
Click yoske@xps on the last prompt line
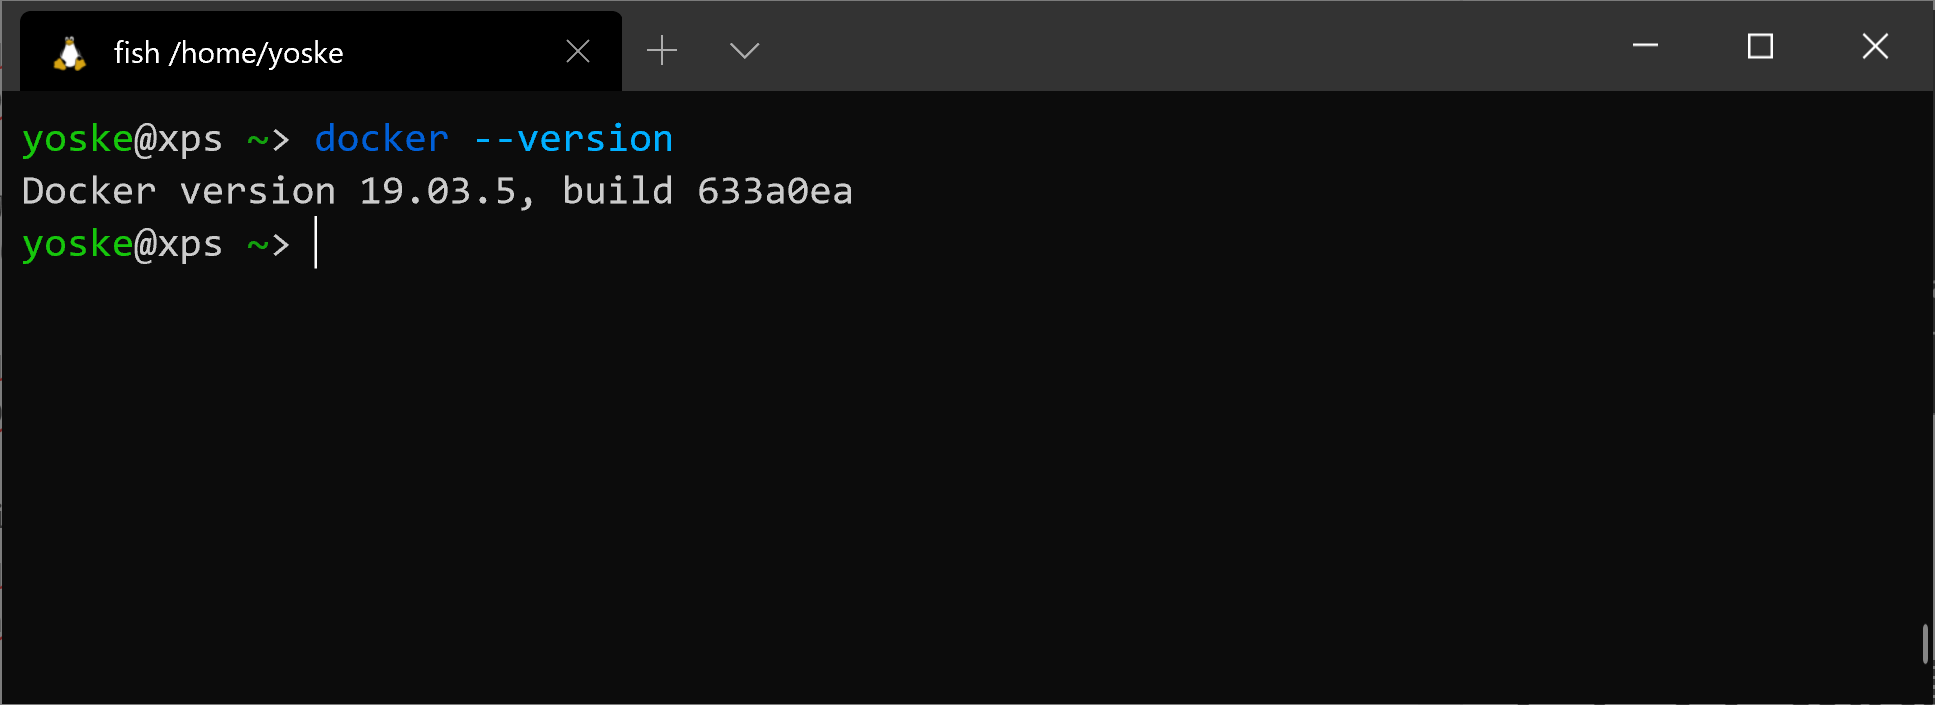click(122, 244)
